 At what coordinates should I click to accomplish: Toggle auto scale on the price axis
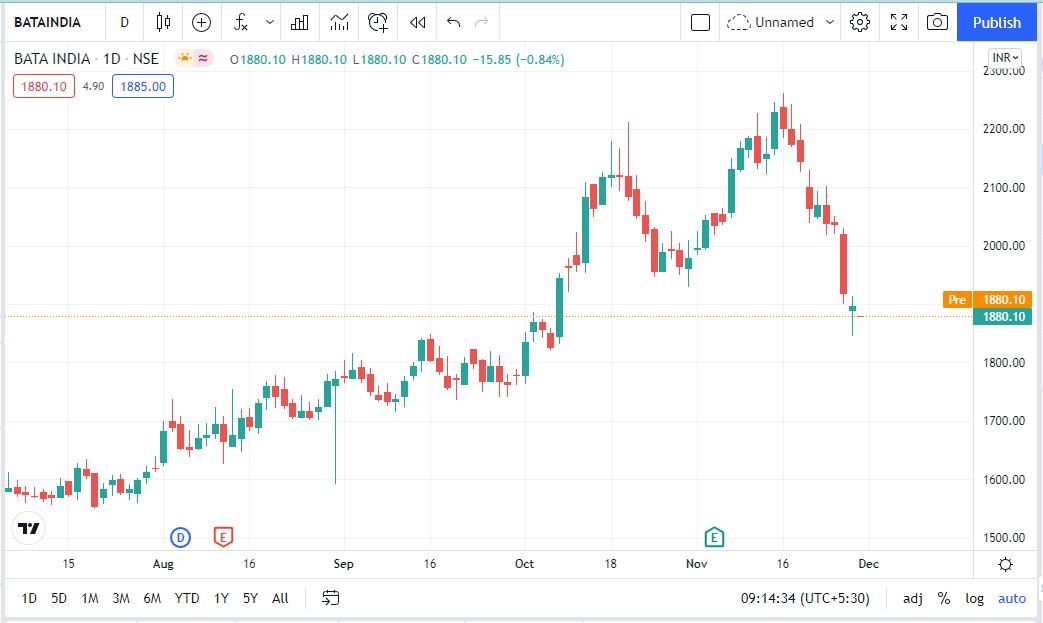click(1012, 598)
